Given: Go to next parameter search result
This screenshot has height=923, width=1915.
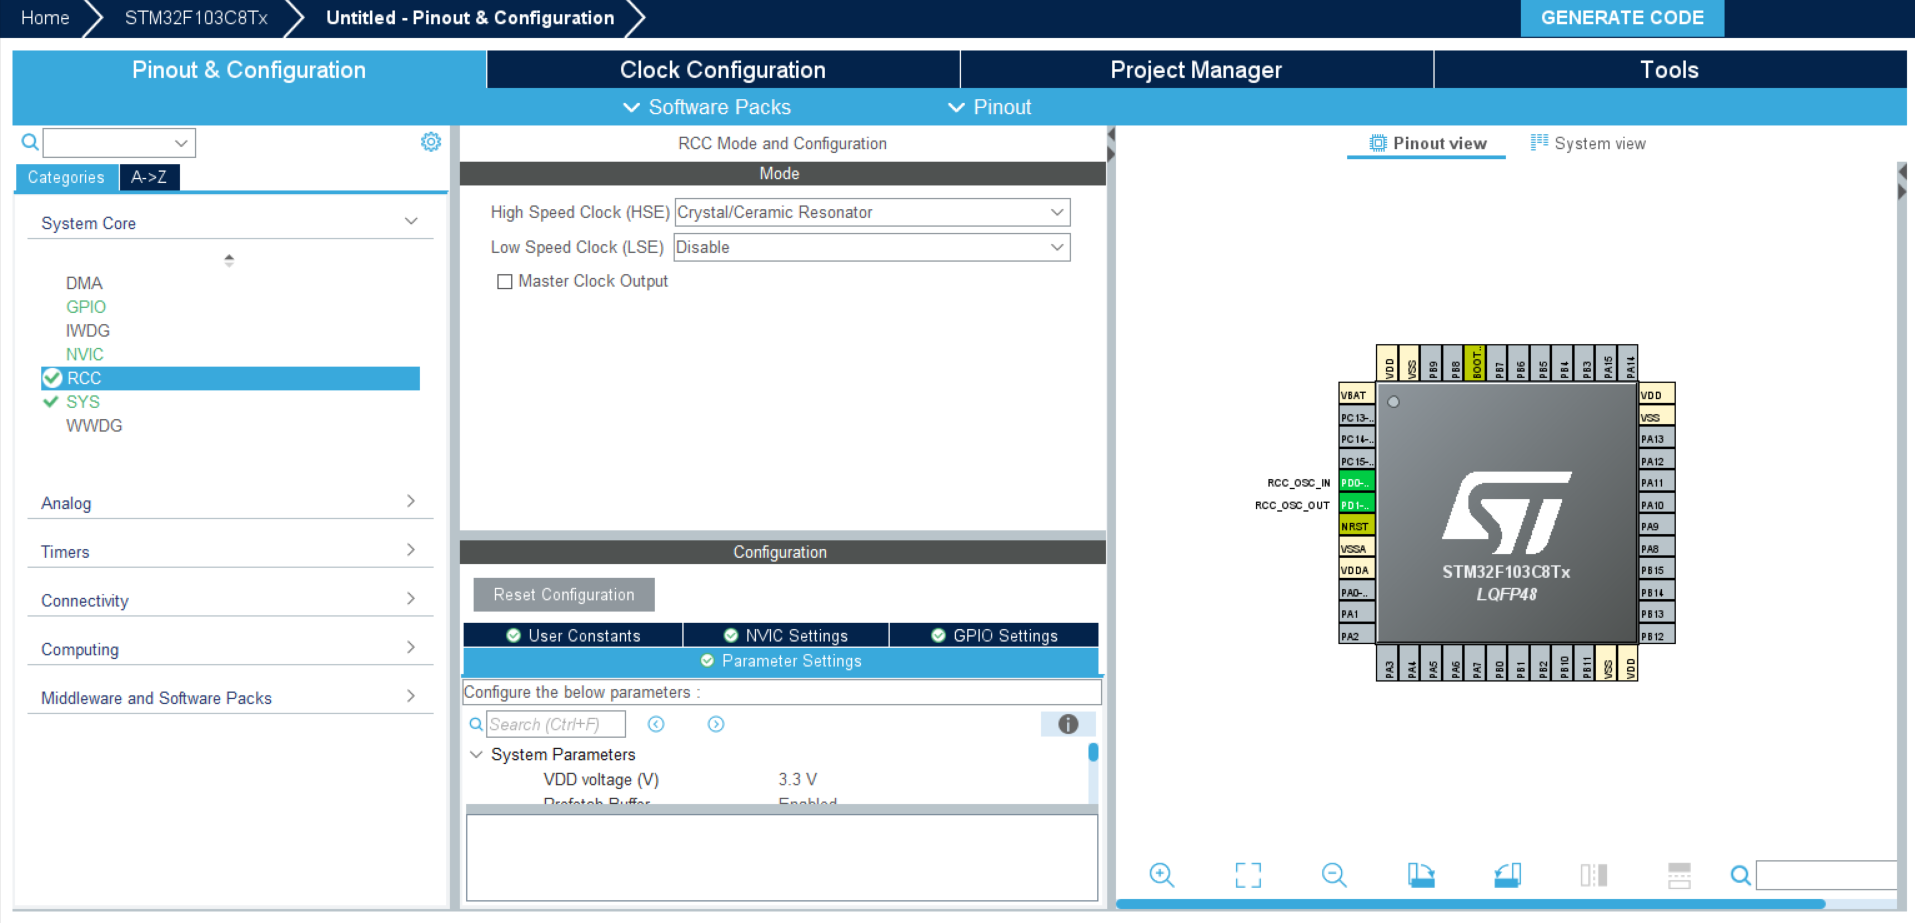Looking at the screenshot, I should [x=716, y=724].
